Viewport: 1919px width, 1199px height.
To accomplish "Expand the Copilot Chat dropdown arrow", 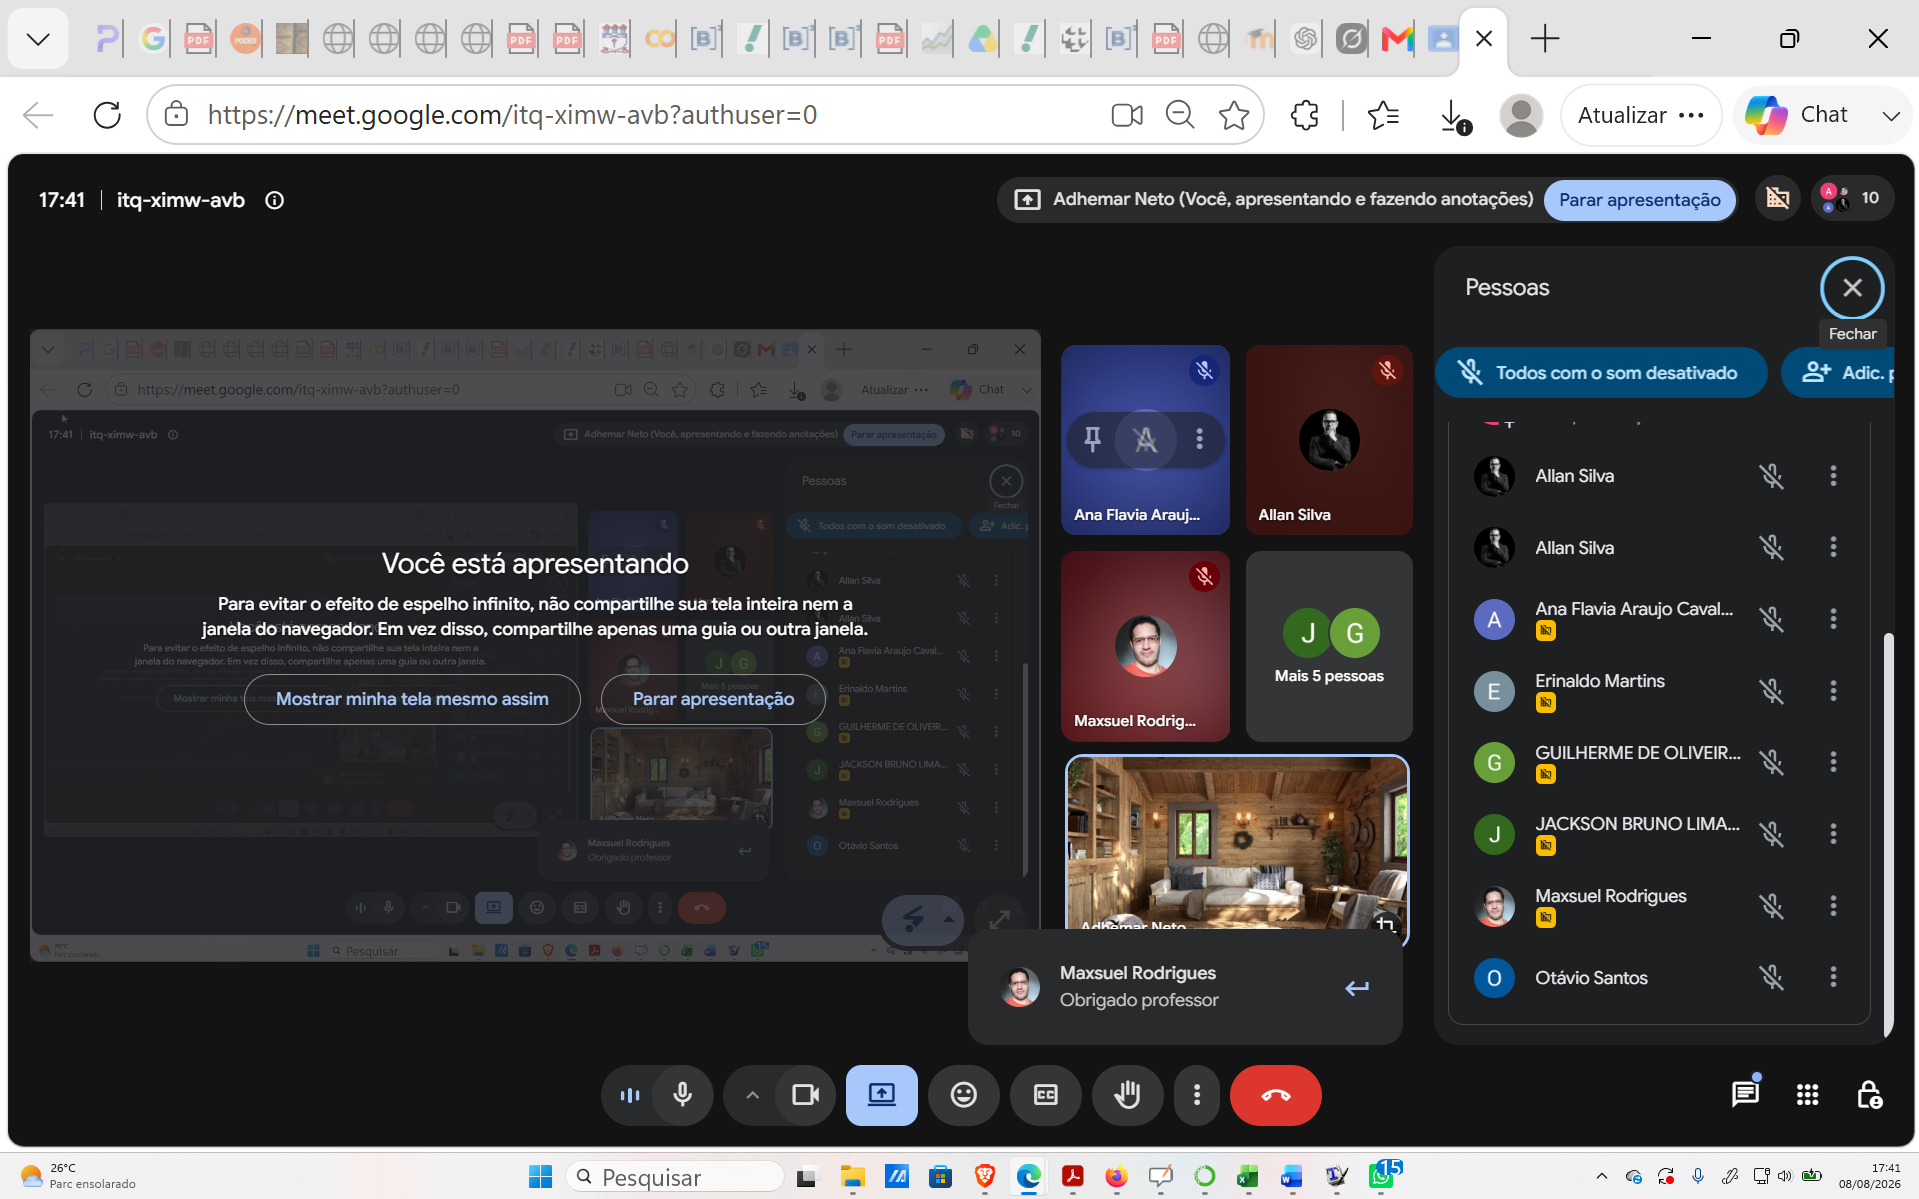I will (1890, 115).
